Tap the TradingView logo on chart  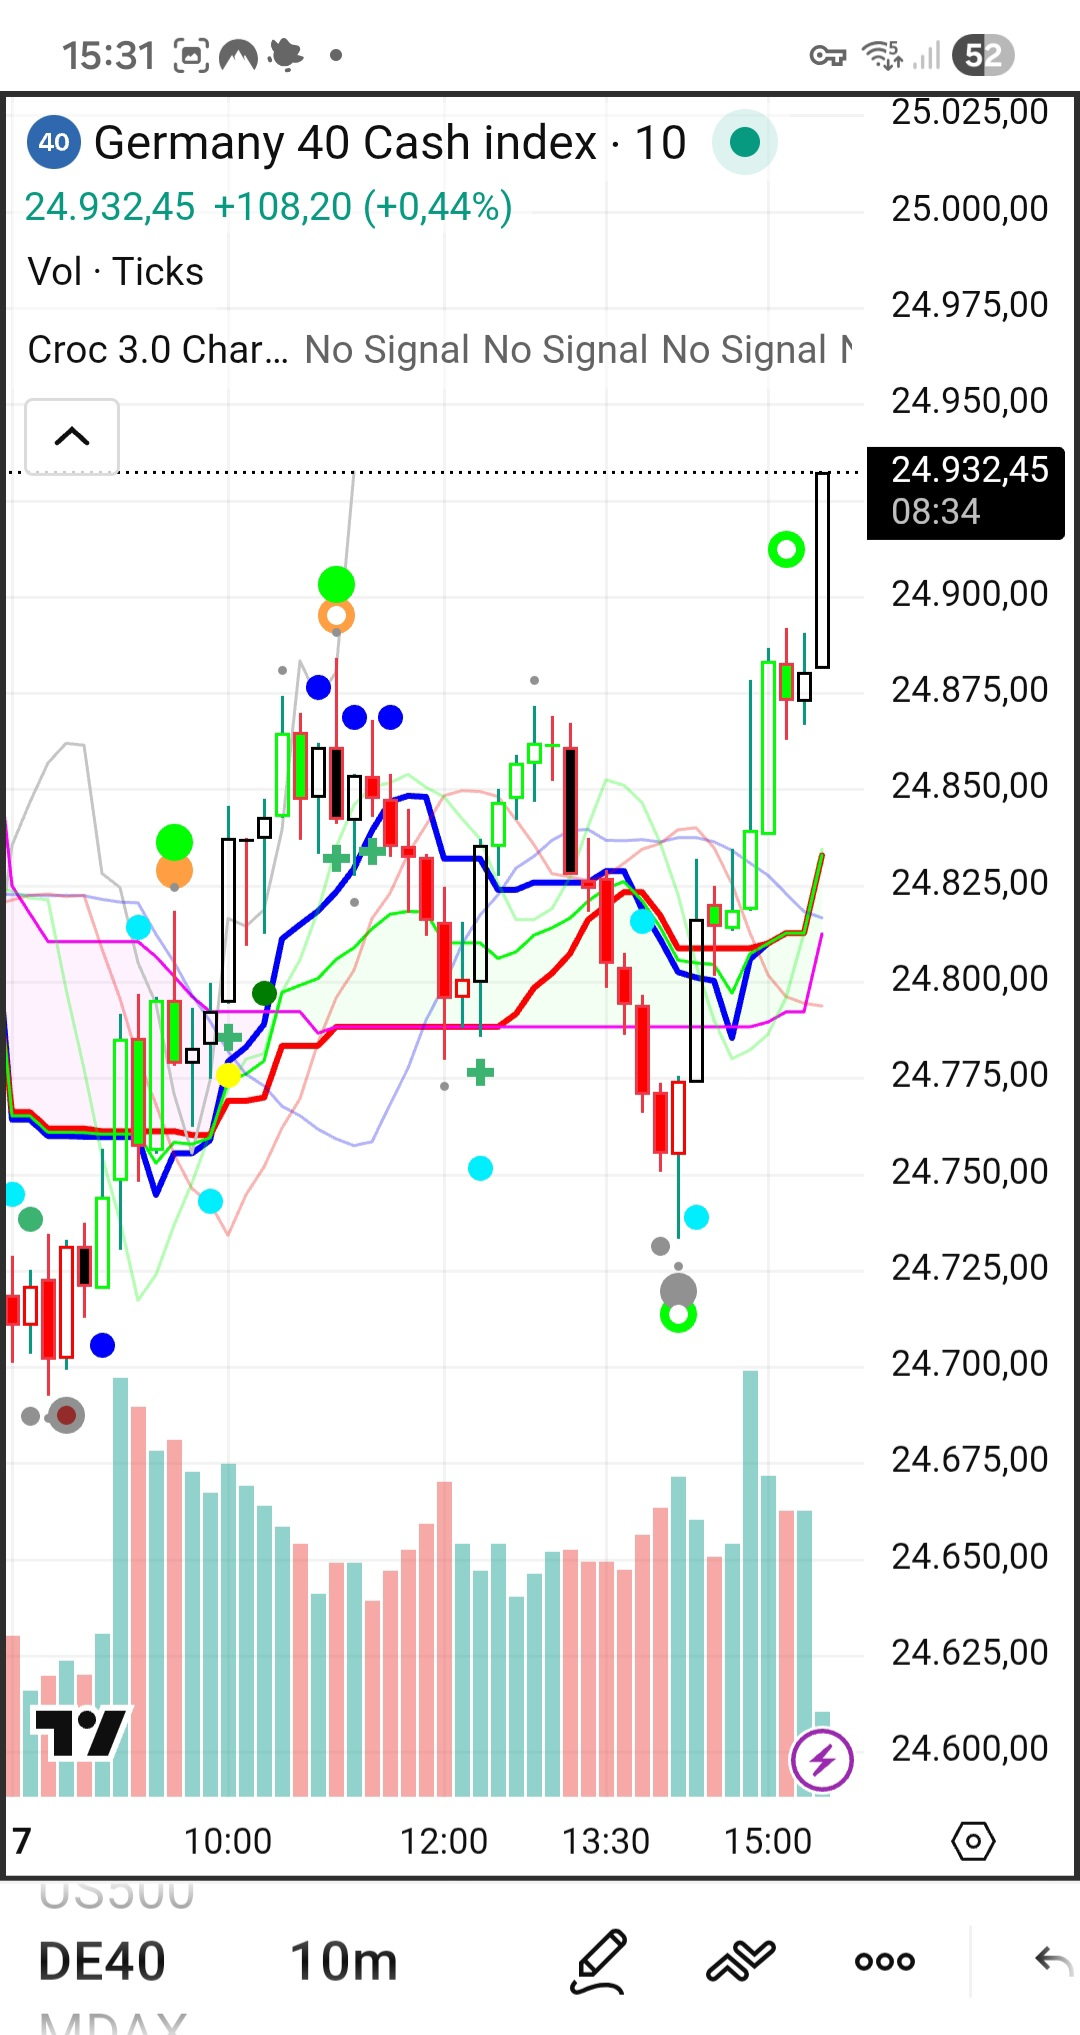(80, 1732)
